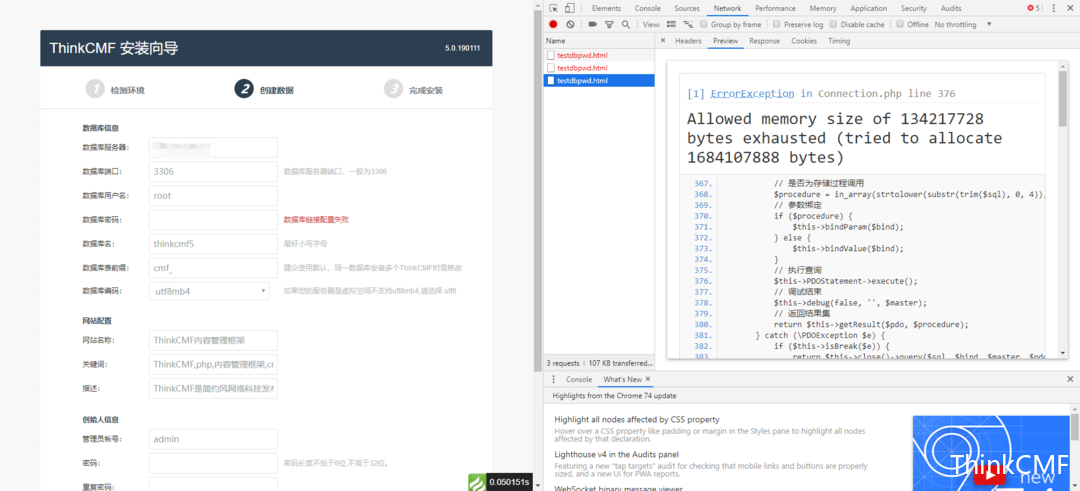
Task: Click the 数据库用户名 field showing root
Action: pos(213,196)
